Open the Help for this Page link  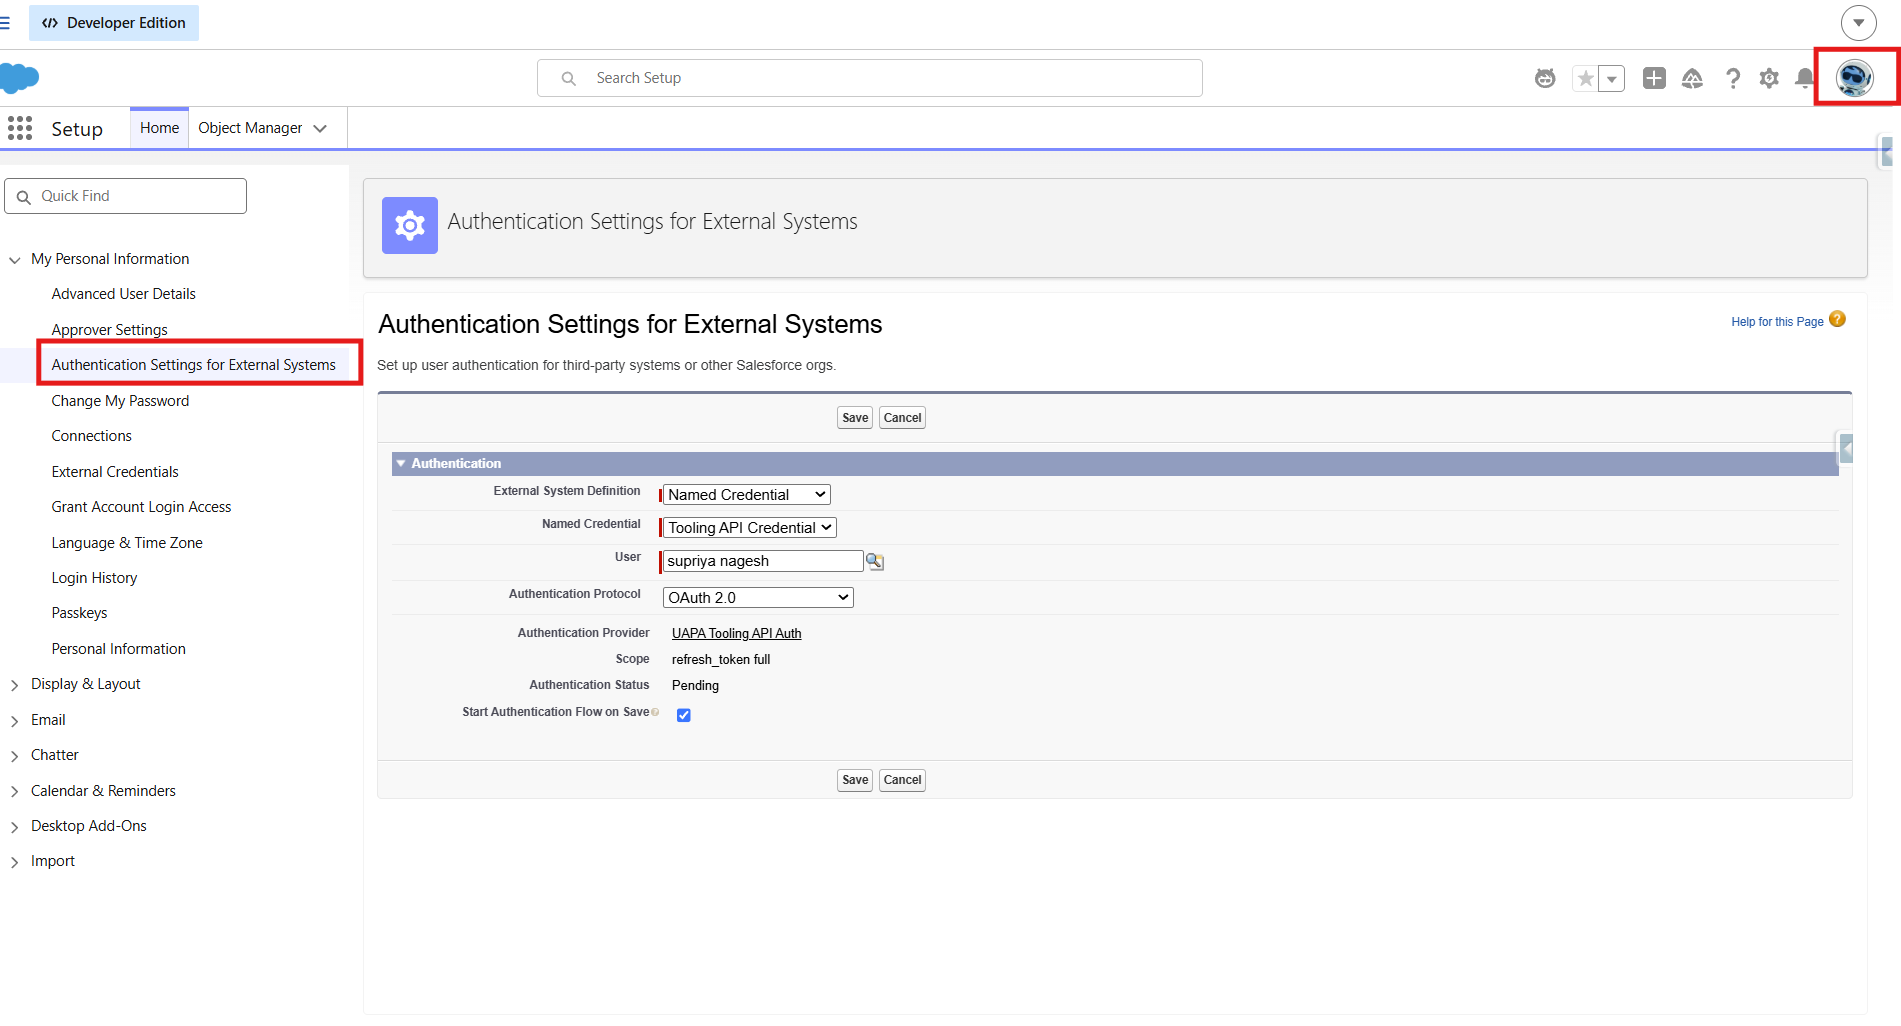coord(1777,322)
